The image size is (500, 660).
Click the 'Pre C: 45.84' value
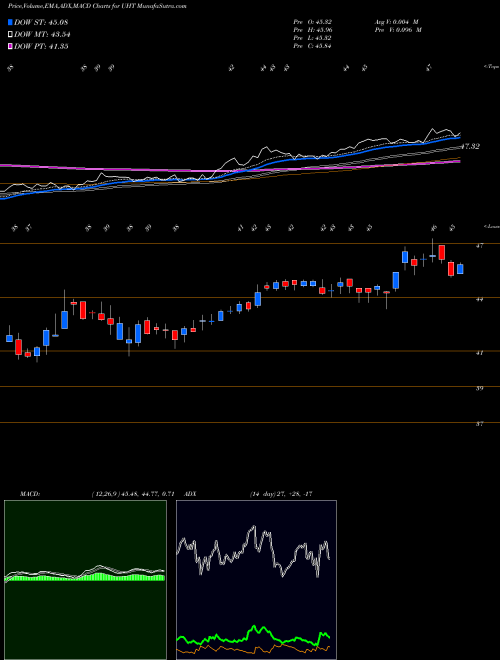click(312, 45)
